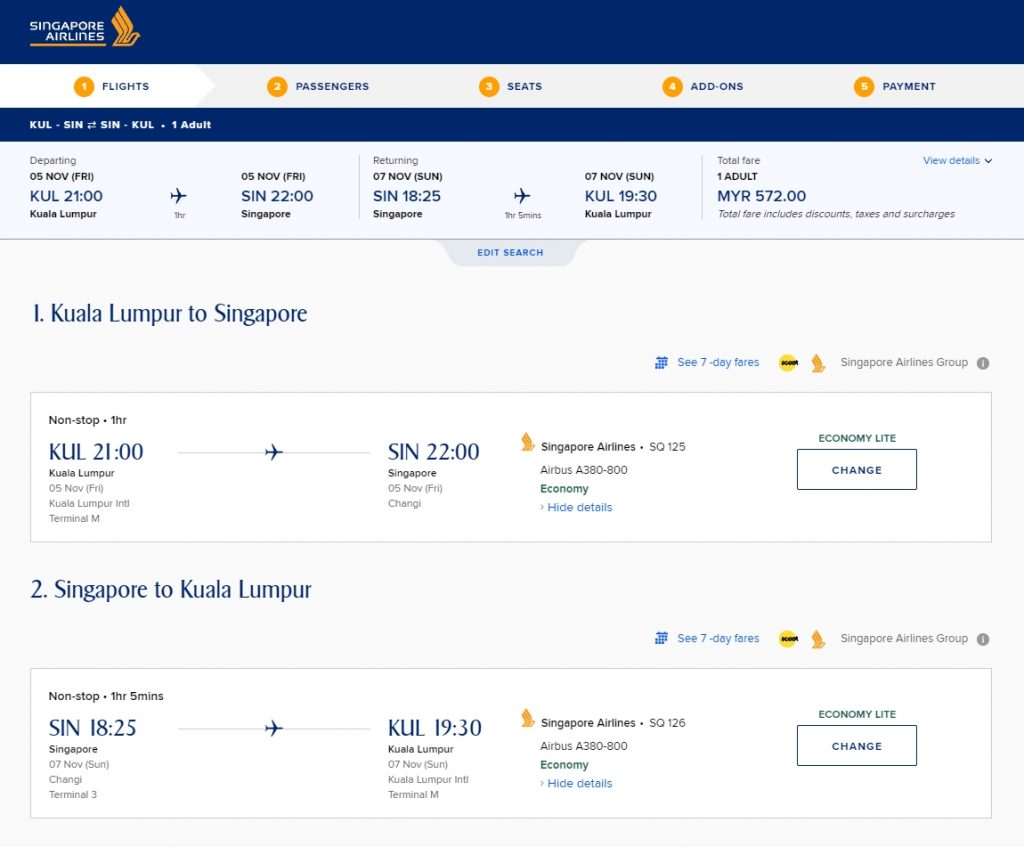
Task: Jump to the Payment step
Action: (896, 87)
